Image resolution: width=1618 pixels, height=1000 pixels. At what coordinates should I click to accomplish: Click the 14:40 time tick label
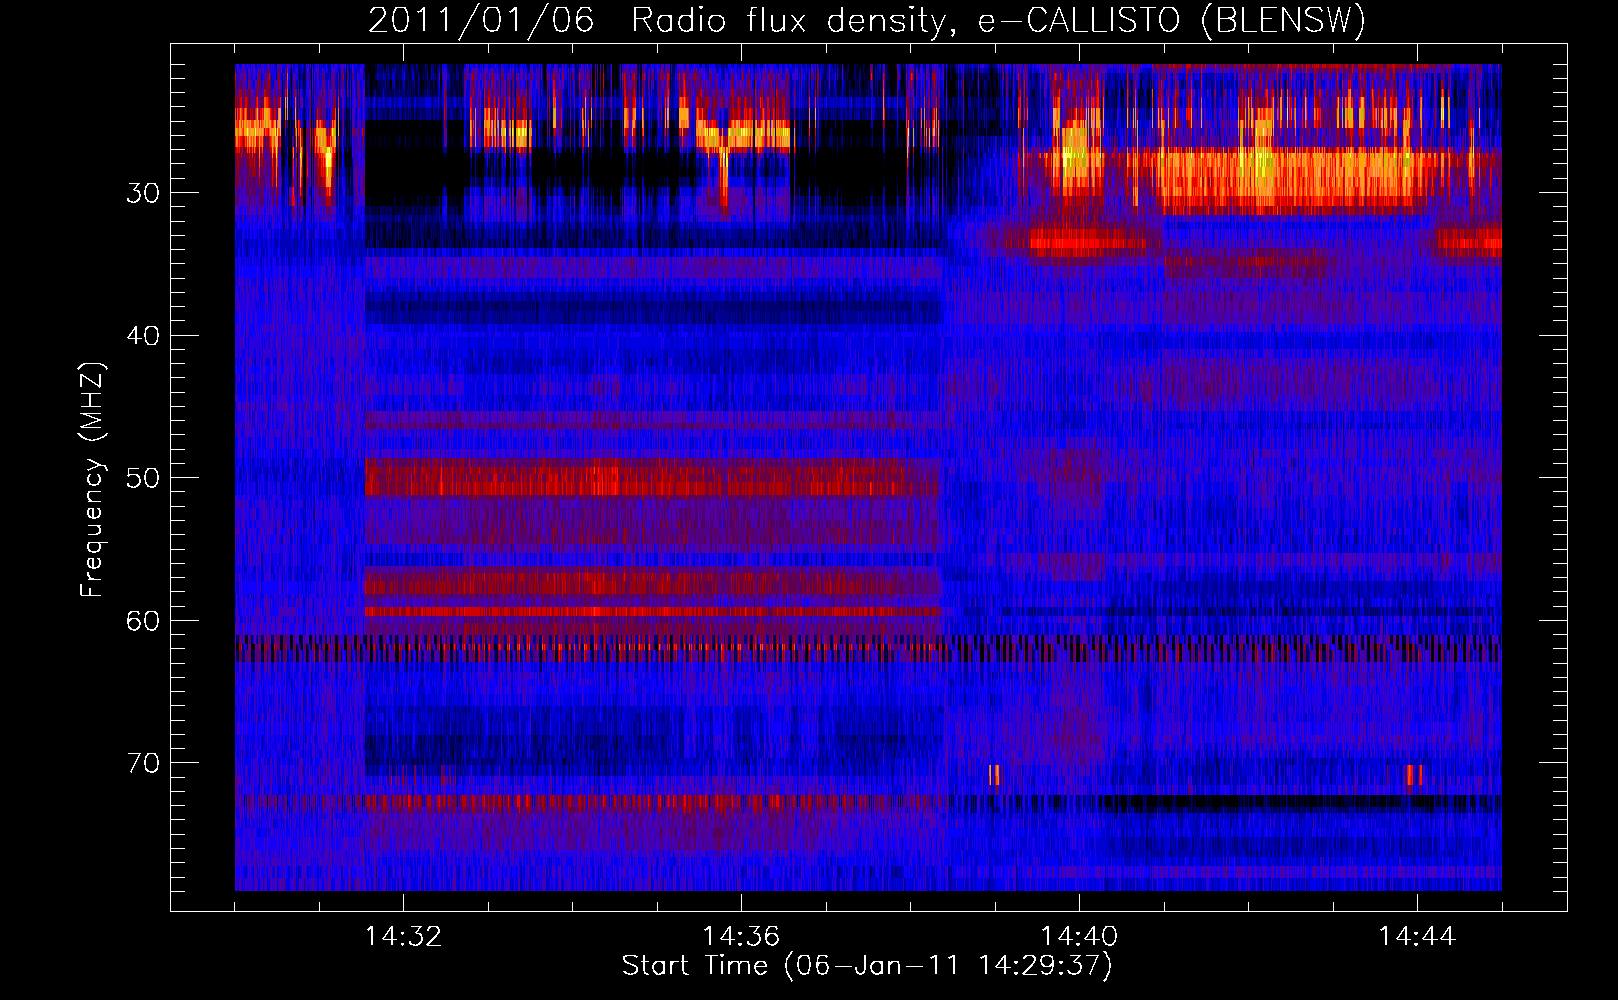pyautogui.click(x=1079, y=936)
